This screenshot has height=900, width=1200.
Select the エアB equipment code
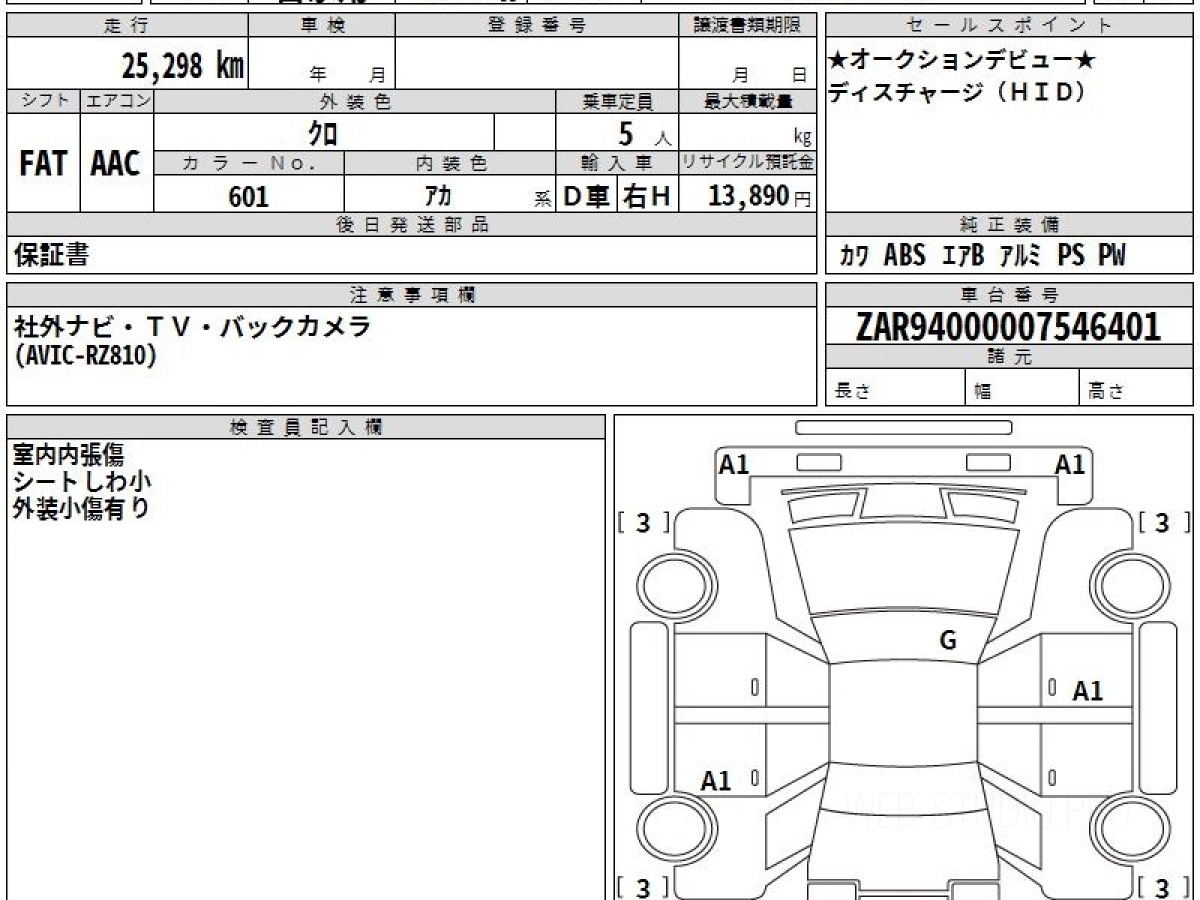[963, 256]
